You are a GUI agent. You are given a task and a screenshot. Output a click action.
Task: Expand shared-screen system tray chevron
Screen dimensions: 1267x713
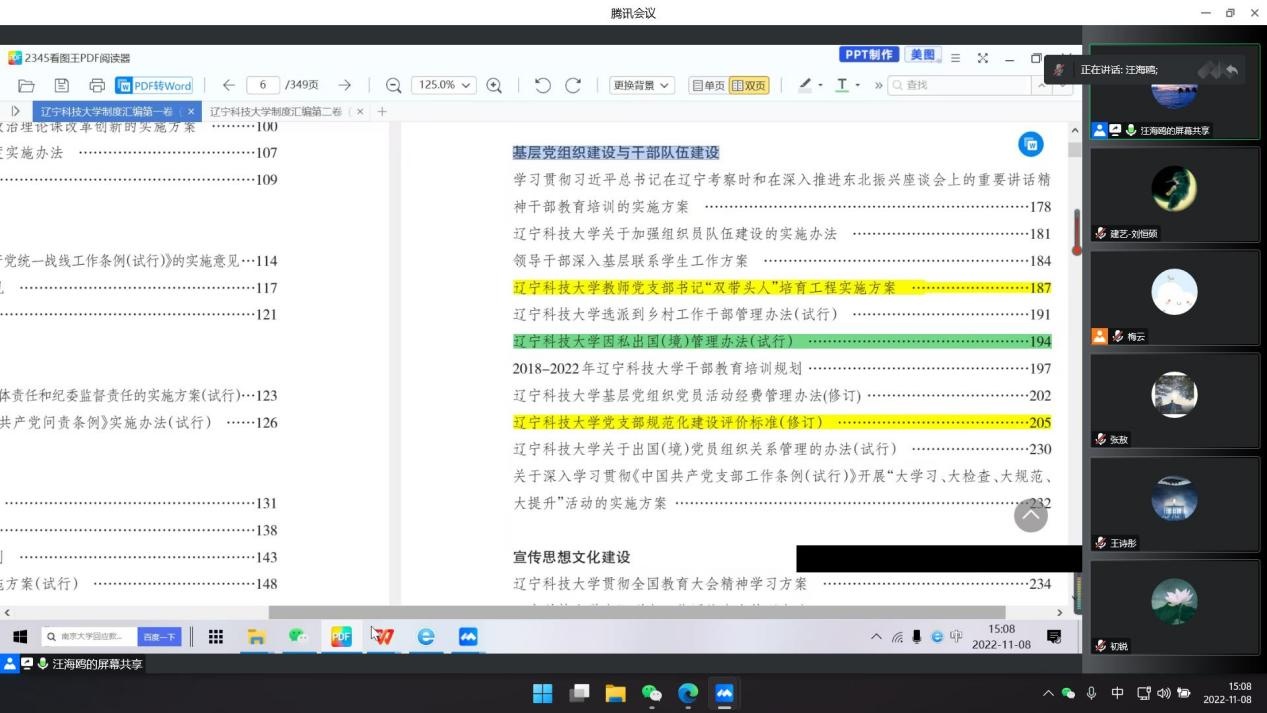tap(876, 637)
